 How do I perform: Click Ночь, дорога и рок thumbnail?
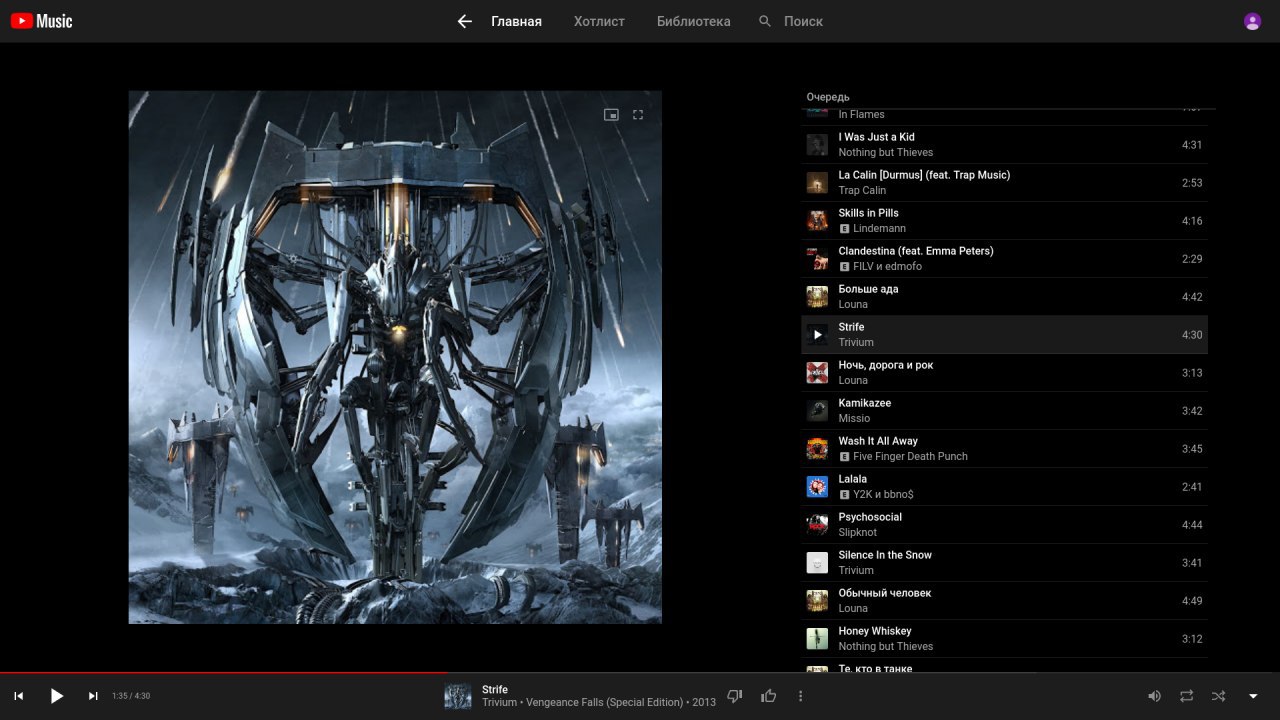(x=817, y=373)
